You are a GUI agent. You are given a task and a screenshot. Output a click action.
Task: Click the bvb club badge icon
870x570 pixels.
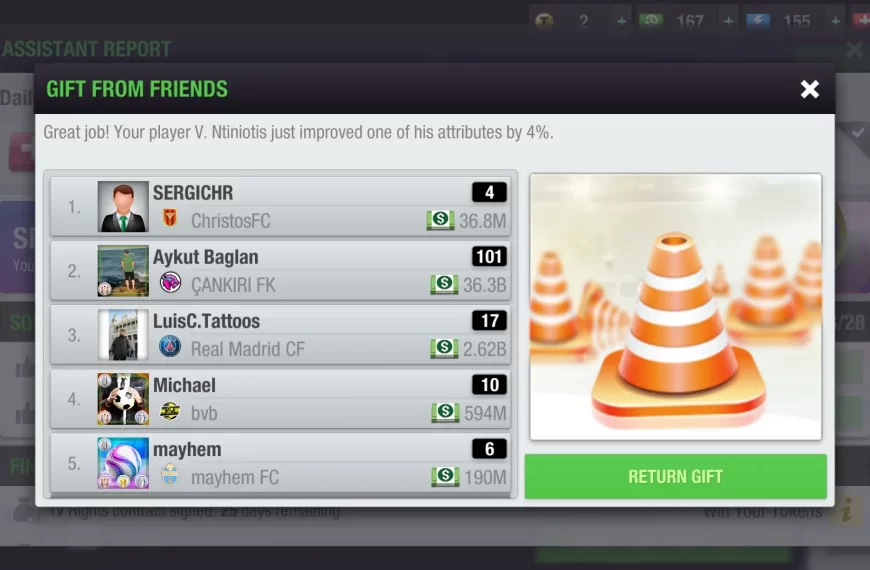[x=170, y=411]
